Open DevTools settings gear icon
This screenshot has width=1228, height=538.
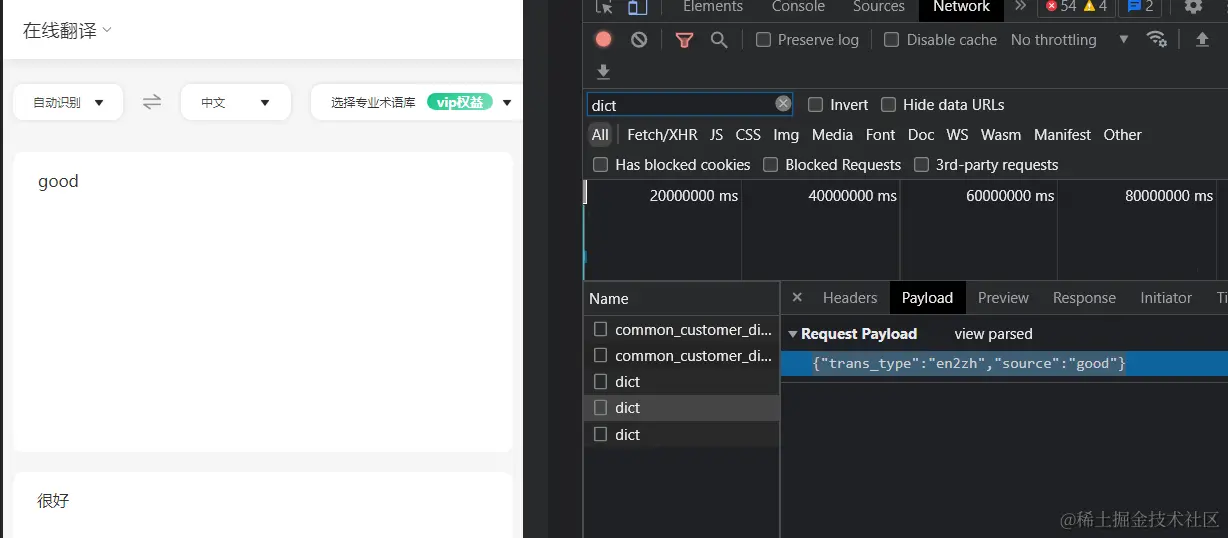pyautogui.click(x=1193, y=7)
